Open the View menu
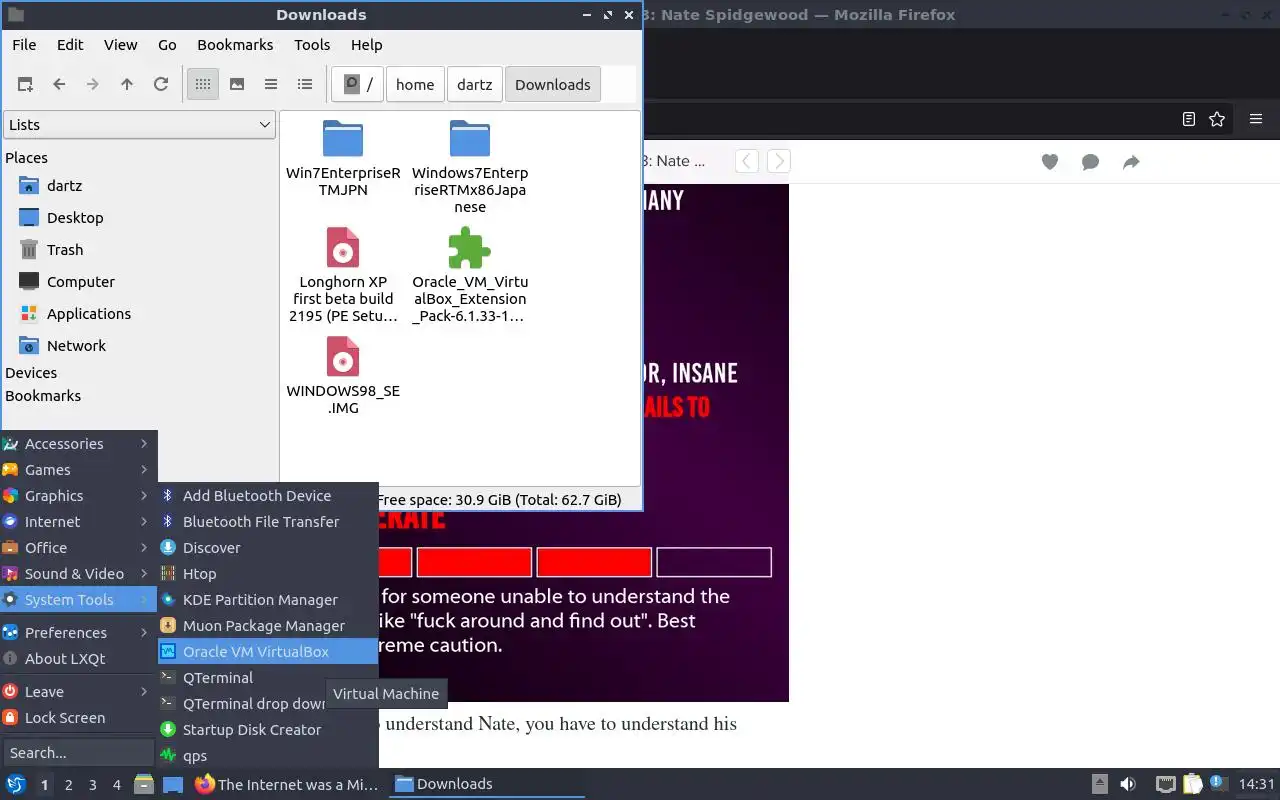Image resolution: width=1280 pixels, height=800 pixels. click(121, 45)
